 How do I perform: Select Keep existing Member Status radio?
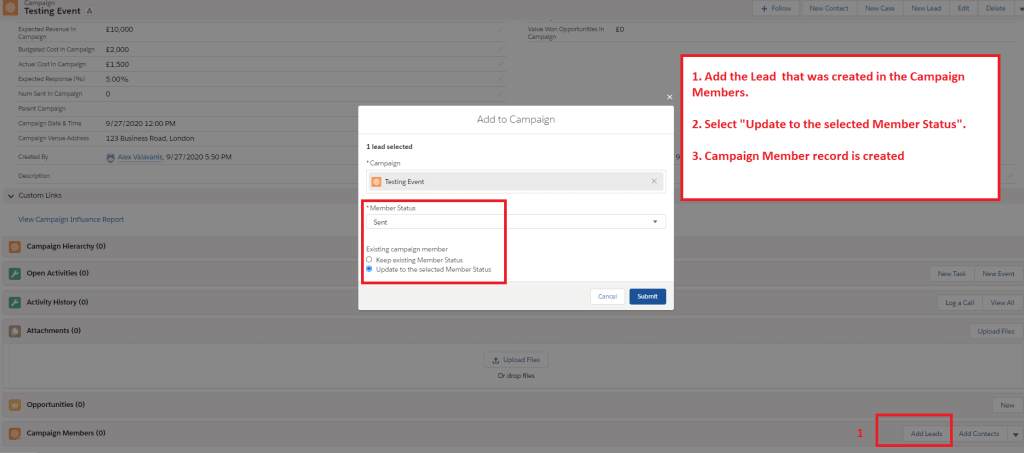(369, 259)
